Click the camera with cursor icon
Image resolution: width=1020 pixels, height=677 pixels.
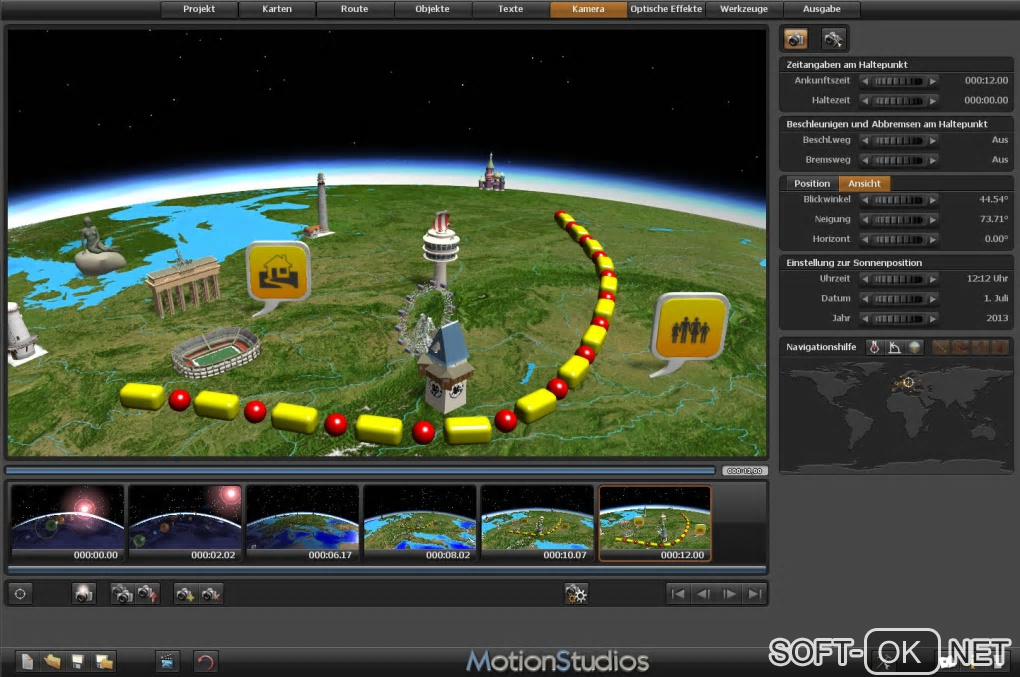point(833,39)
